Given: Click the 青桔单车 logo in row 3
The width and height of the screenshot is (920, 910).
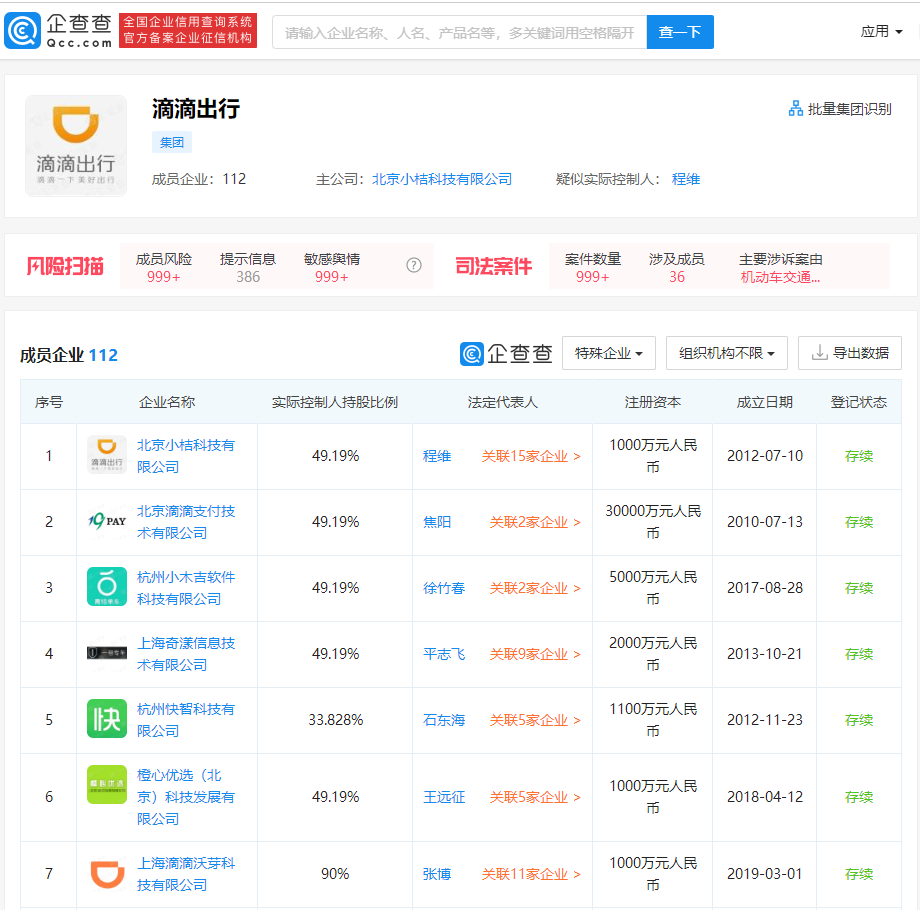Looking at the screenshot, I should (106, 588).
